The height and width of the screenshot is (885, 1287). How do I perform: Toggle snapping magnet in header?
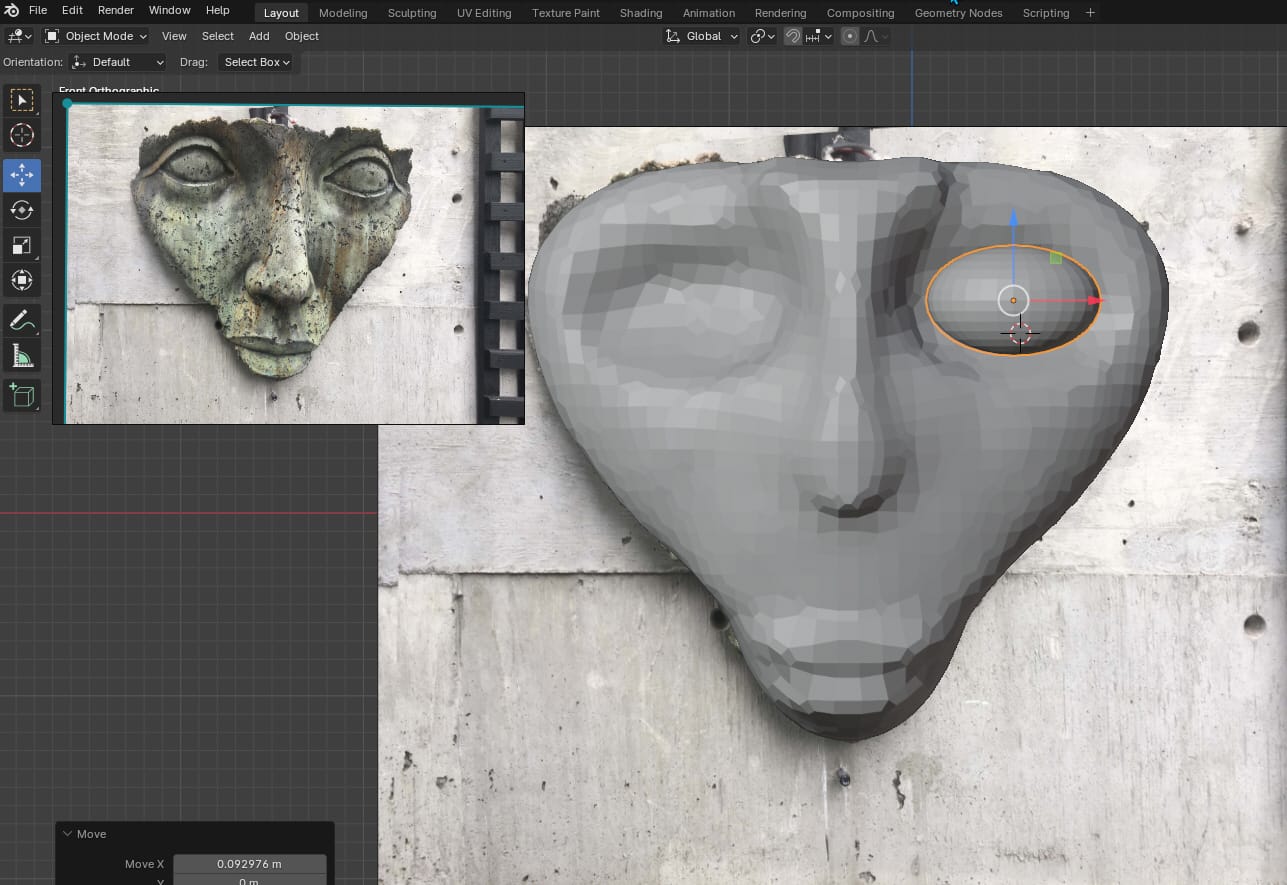(x=792, y=36)
